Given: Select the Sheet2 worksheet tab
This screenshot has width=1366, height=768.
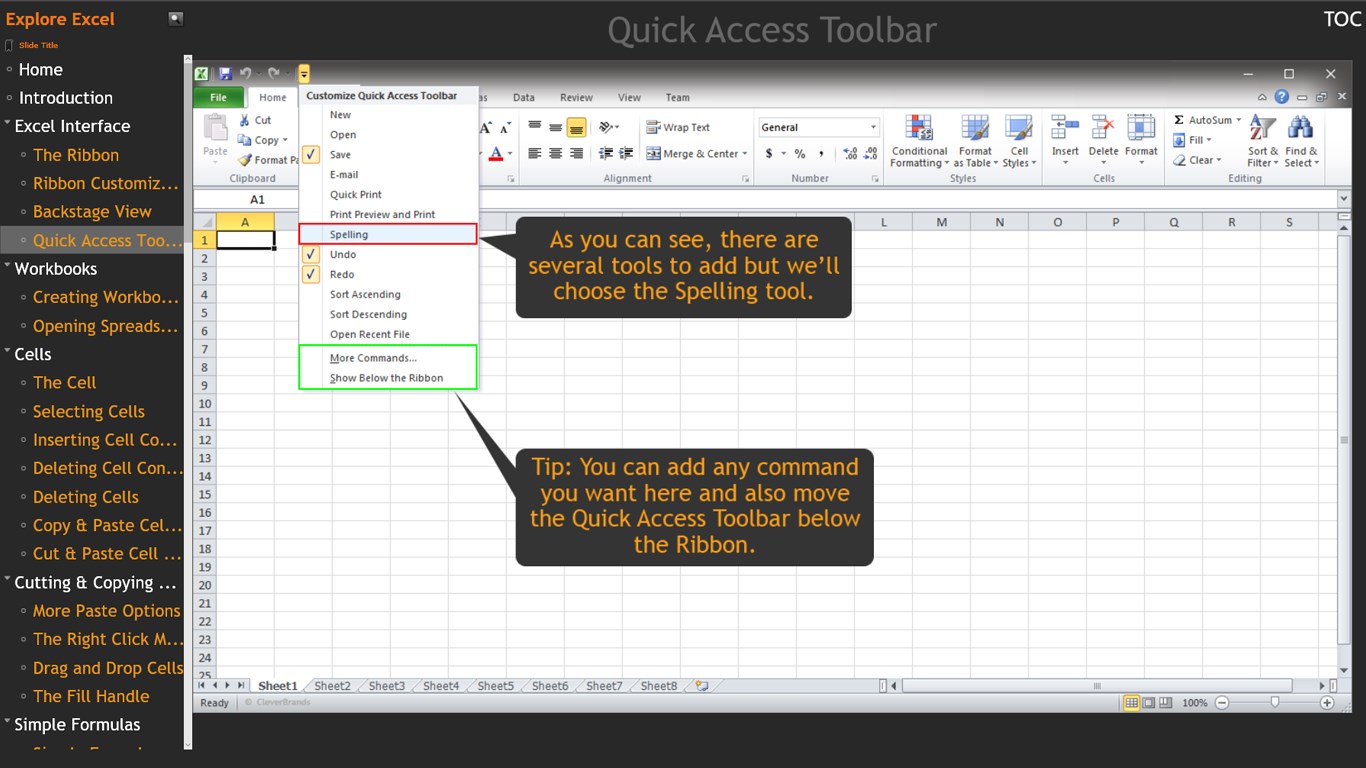Looking at the screenshot, I should (332, 686).
